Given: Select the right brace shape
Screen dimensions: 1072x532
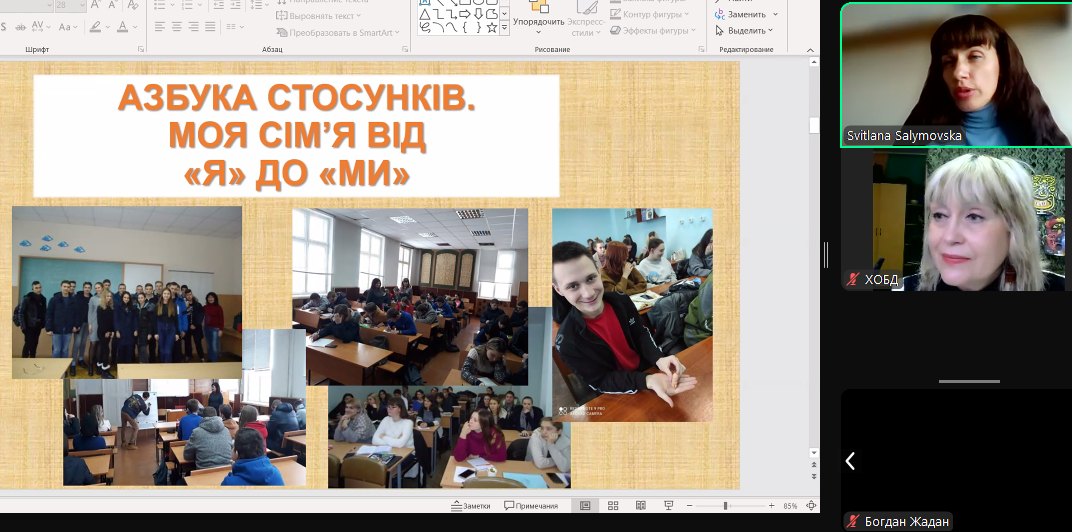Looking at the screenshot, I should (479, 27).
